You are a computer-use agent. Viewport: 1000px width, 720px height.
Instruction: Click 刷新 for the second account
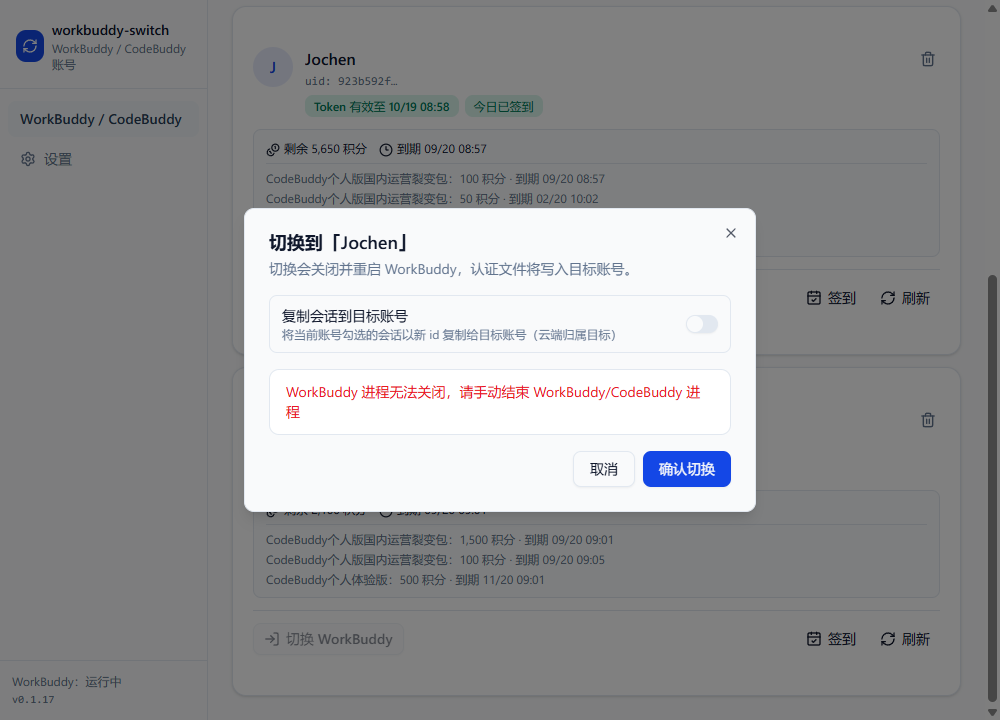pos(905,639)
